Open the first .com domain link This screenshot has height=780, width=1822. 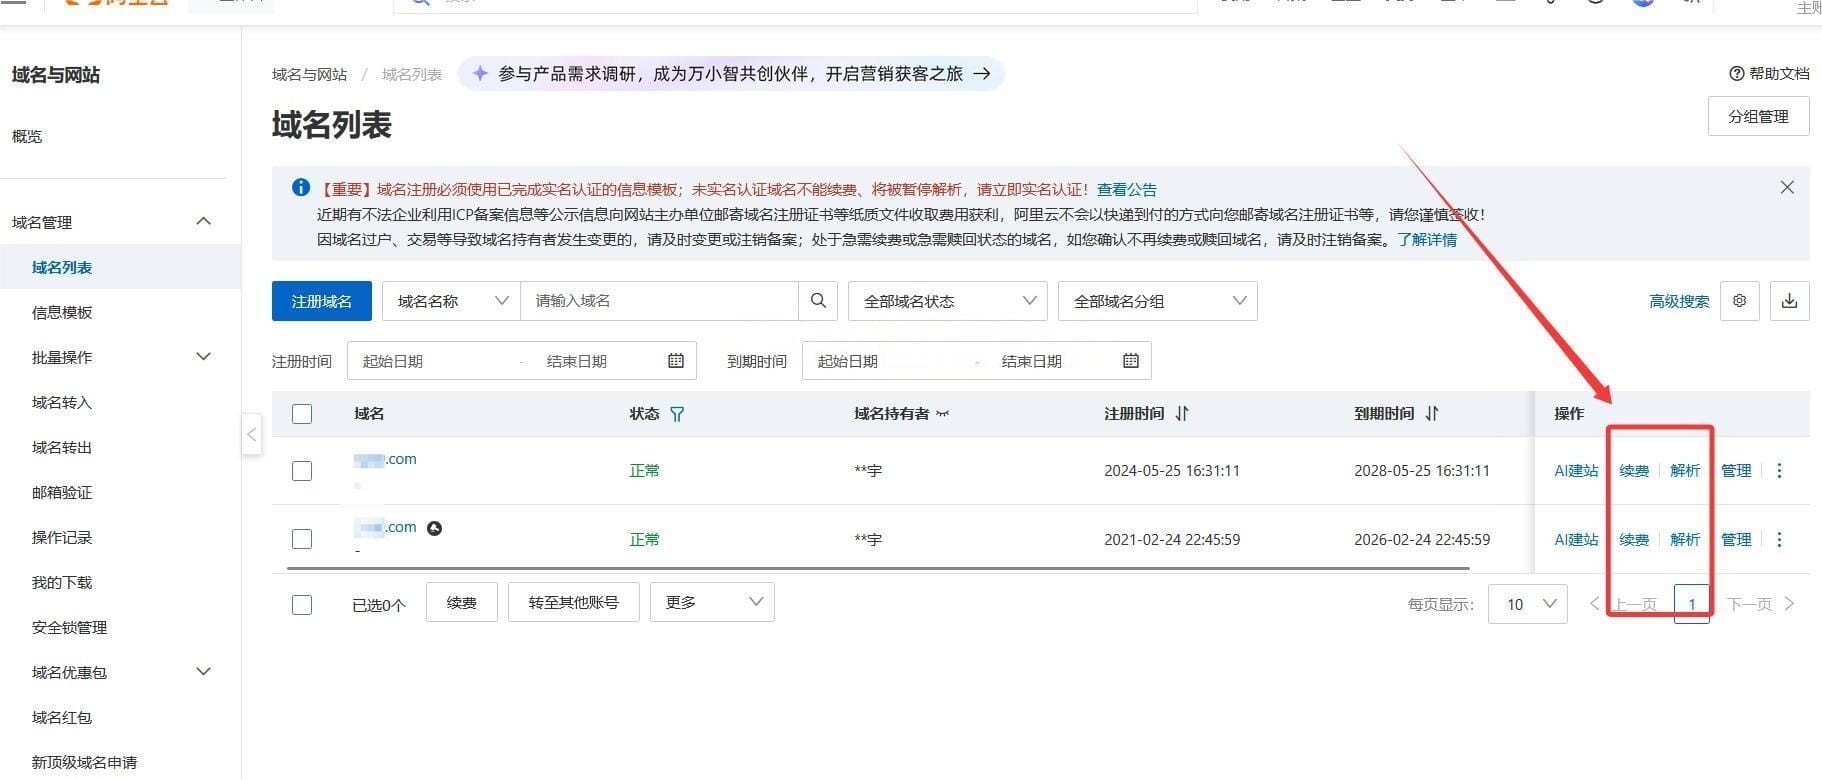pyautogui.click(x=385, y=459)
